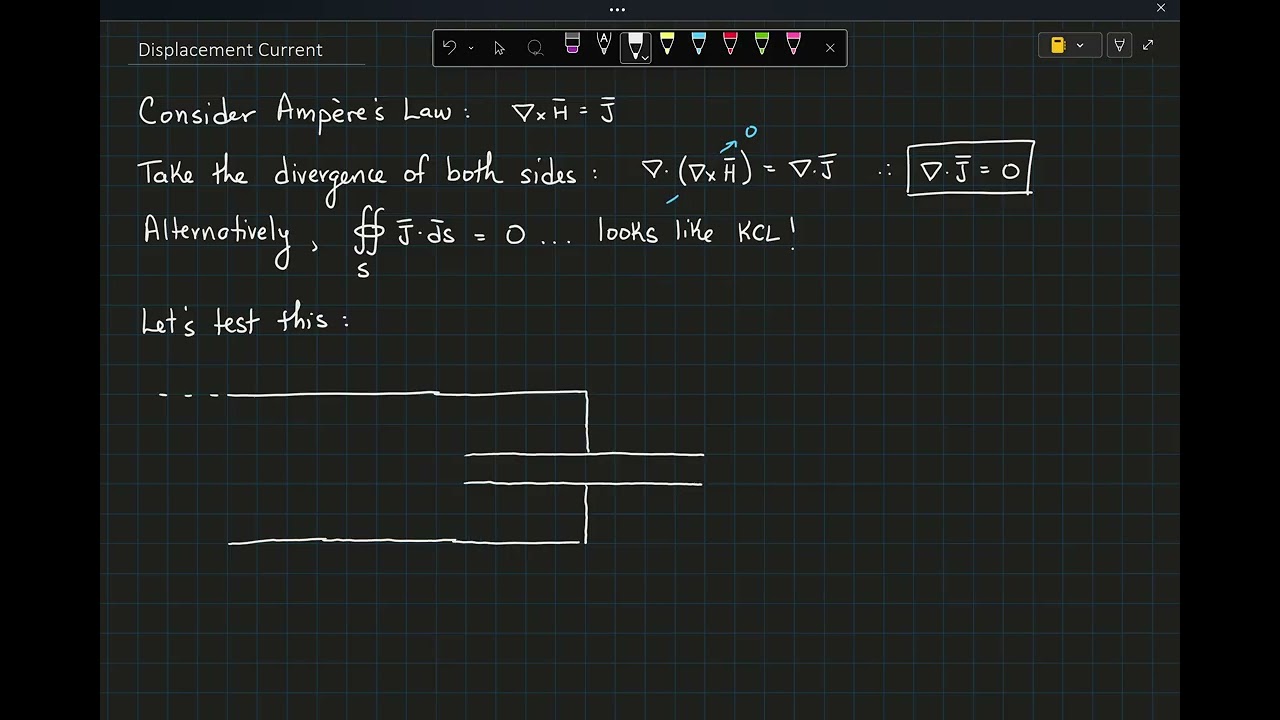Pick the green pen
The height and width of the screenshot is (720, 1280).
(x=762, y=44)
